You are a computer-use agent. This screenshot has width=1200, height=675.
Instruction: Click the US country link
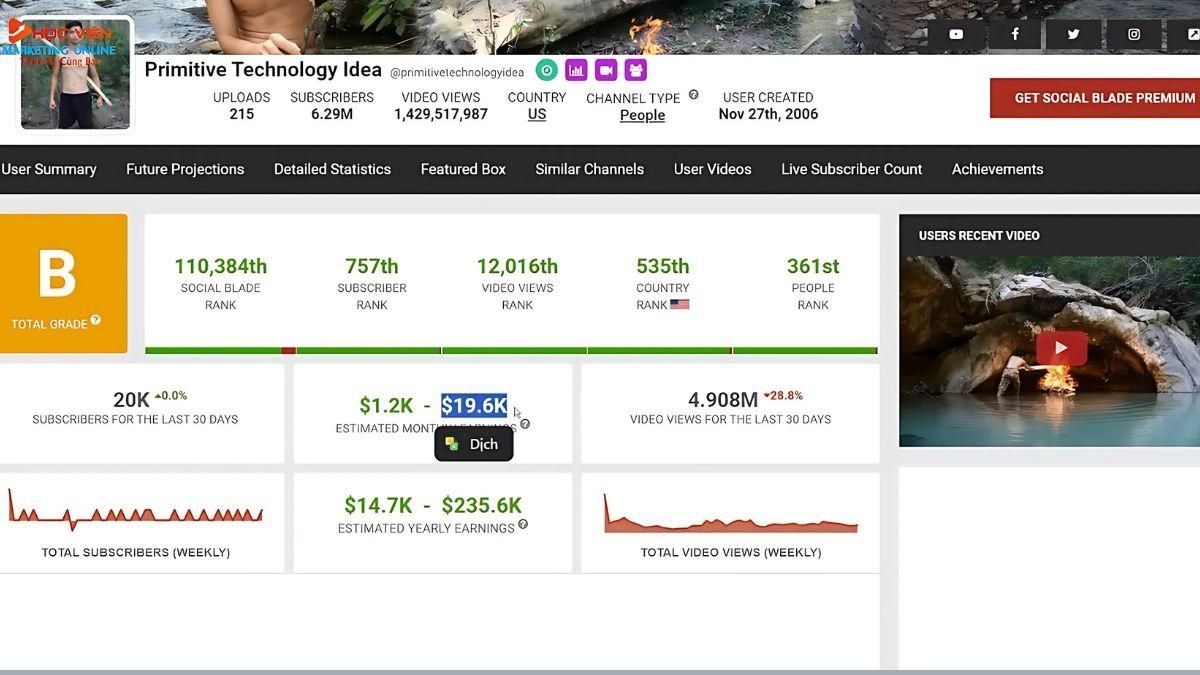click(537, 115)
